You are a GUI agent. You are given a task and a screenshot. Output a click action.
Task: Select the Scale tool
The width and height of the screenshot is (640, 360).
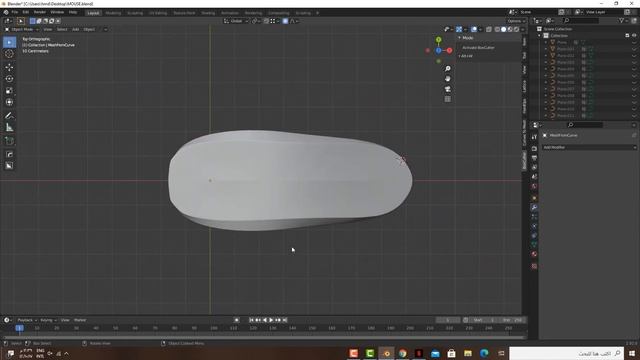[x=9, y=91]
